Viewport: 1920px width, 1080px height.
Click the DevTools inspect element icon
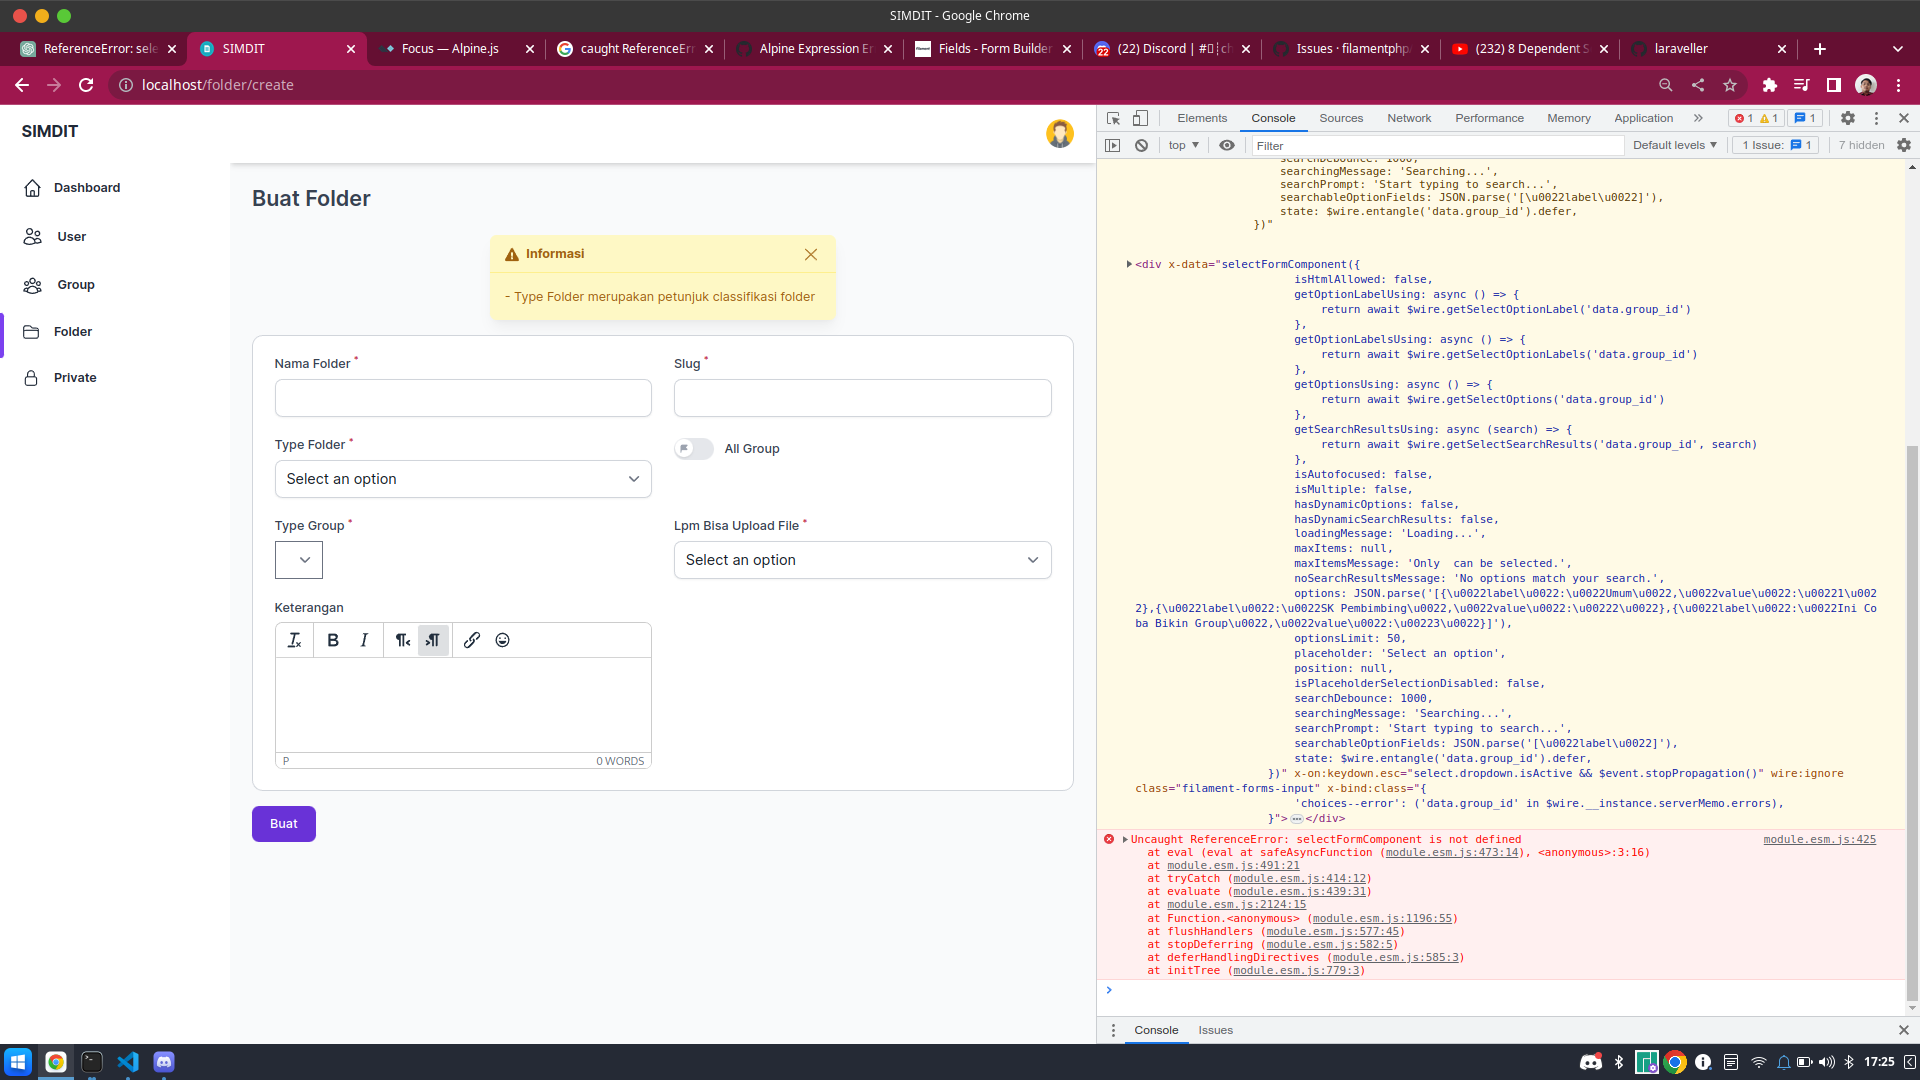point(1113,118)
